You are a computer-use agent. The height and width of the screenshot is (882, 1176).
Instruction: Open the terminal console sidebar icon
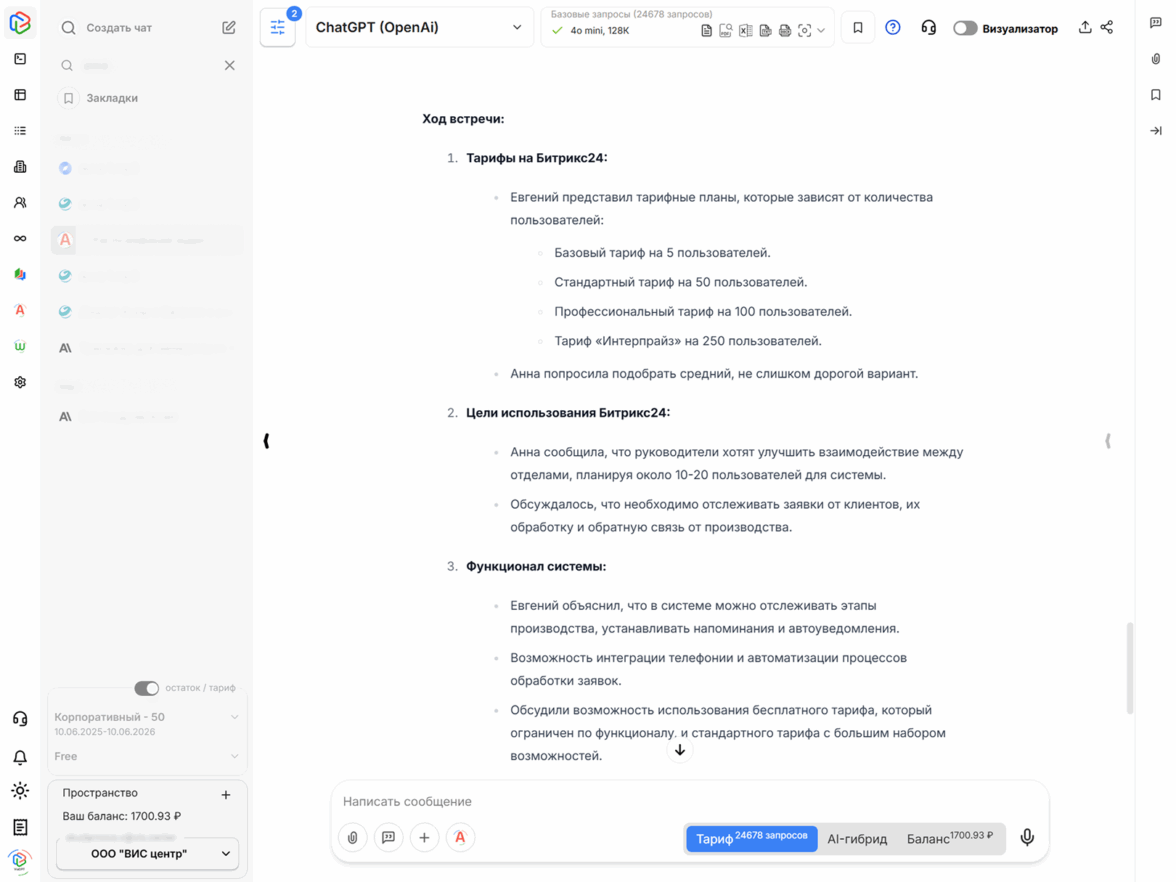point(20,58)
